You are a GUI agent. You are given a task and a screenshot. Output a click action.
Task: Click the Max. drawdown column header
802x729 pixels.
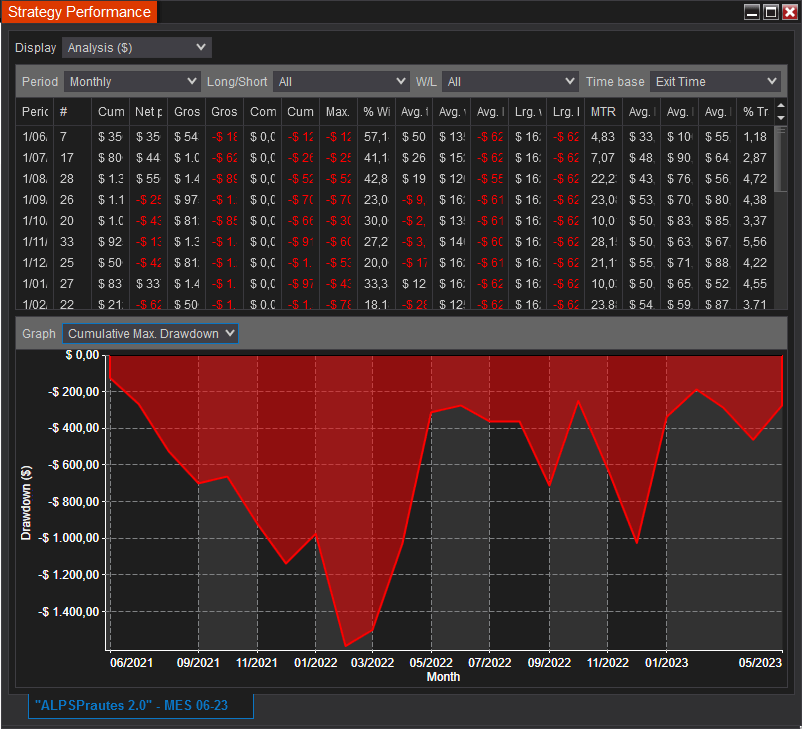pyautogui.click(x=338, y=112)
